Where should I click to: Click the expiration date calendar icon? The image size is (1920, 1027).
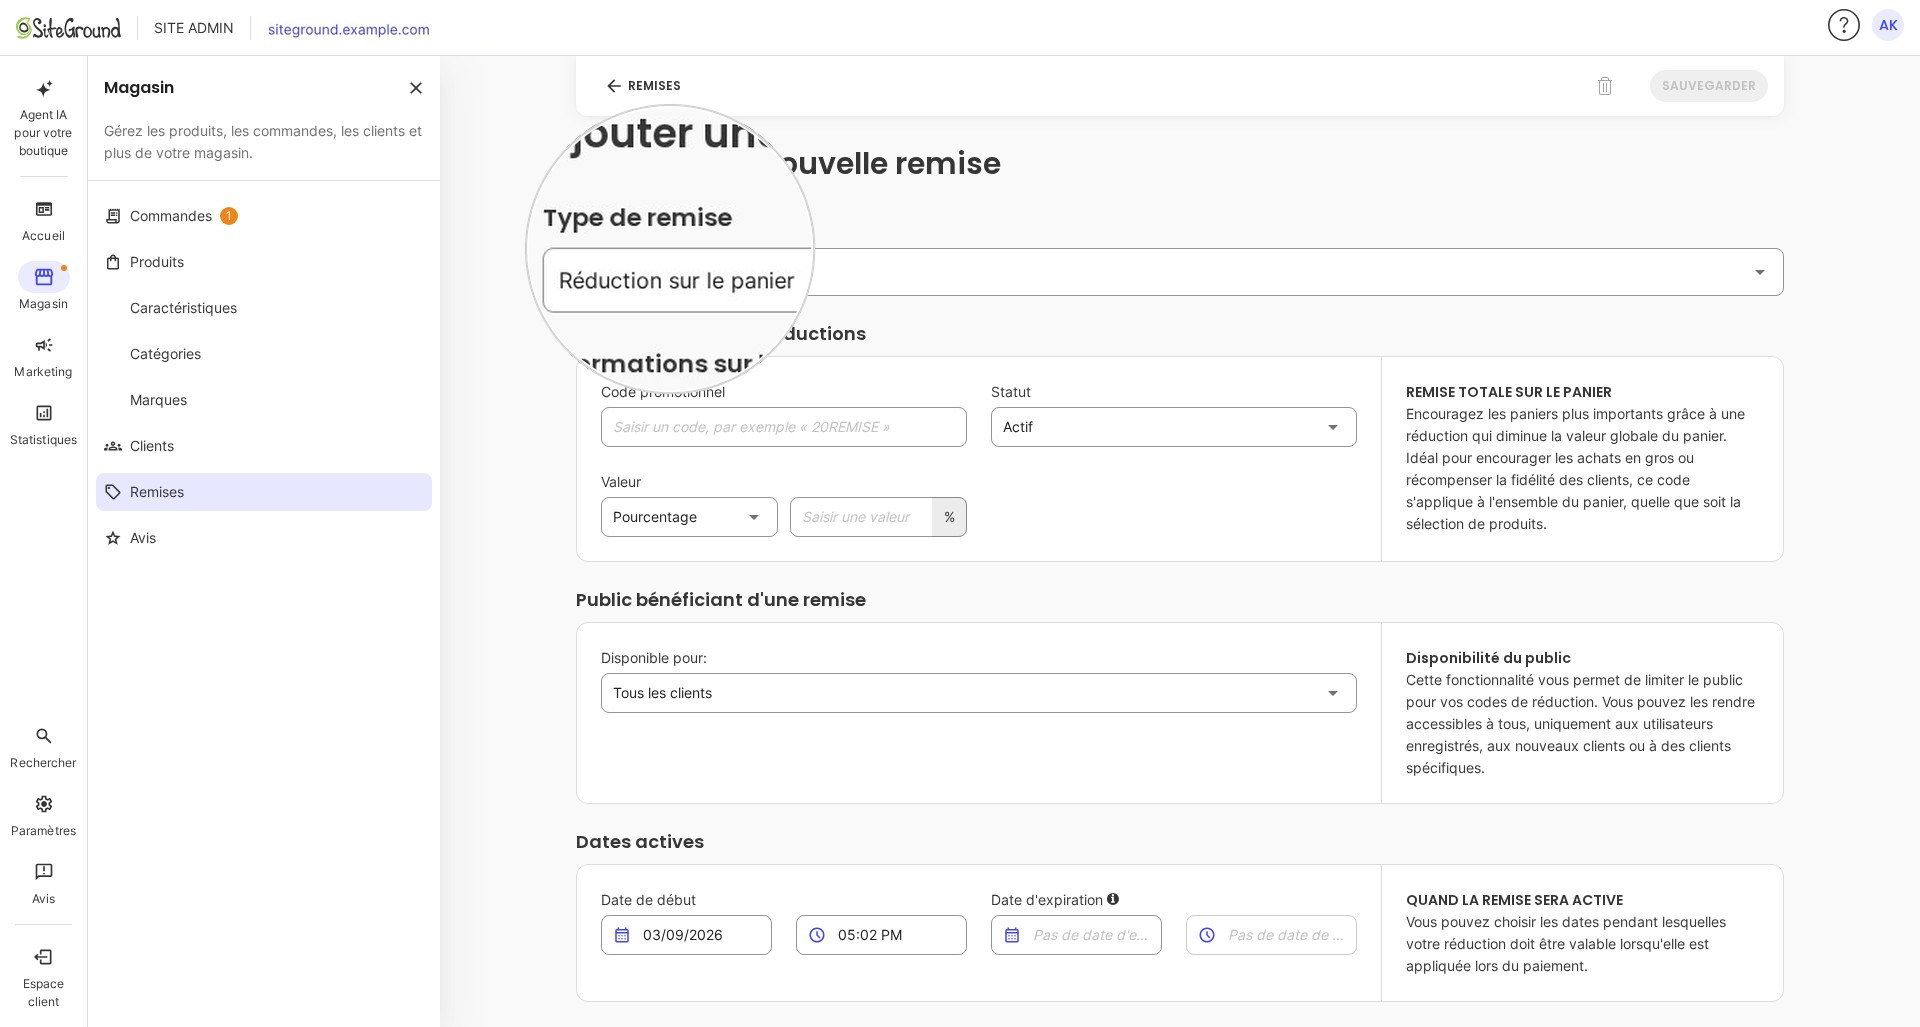coord(1012,935)
